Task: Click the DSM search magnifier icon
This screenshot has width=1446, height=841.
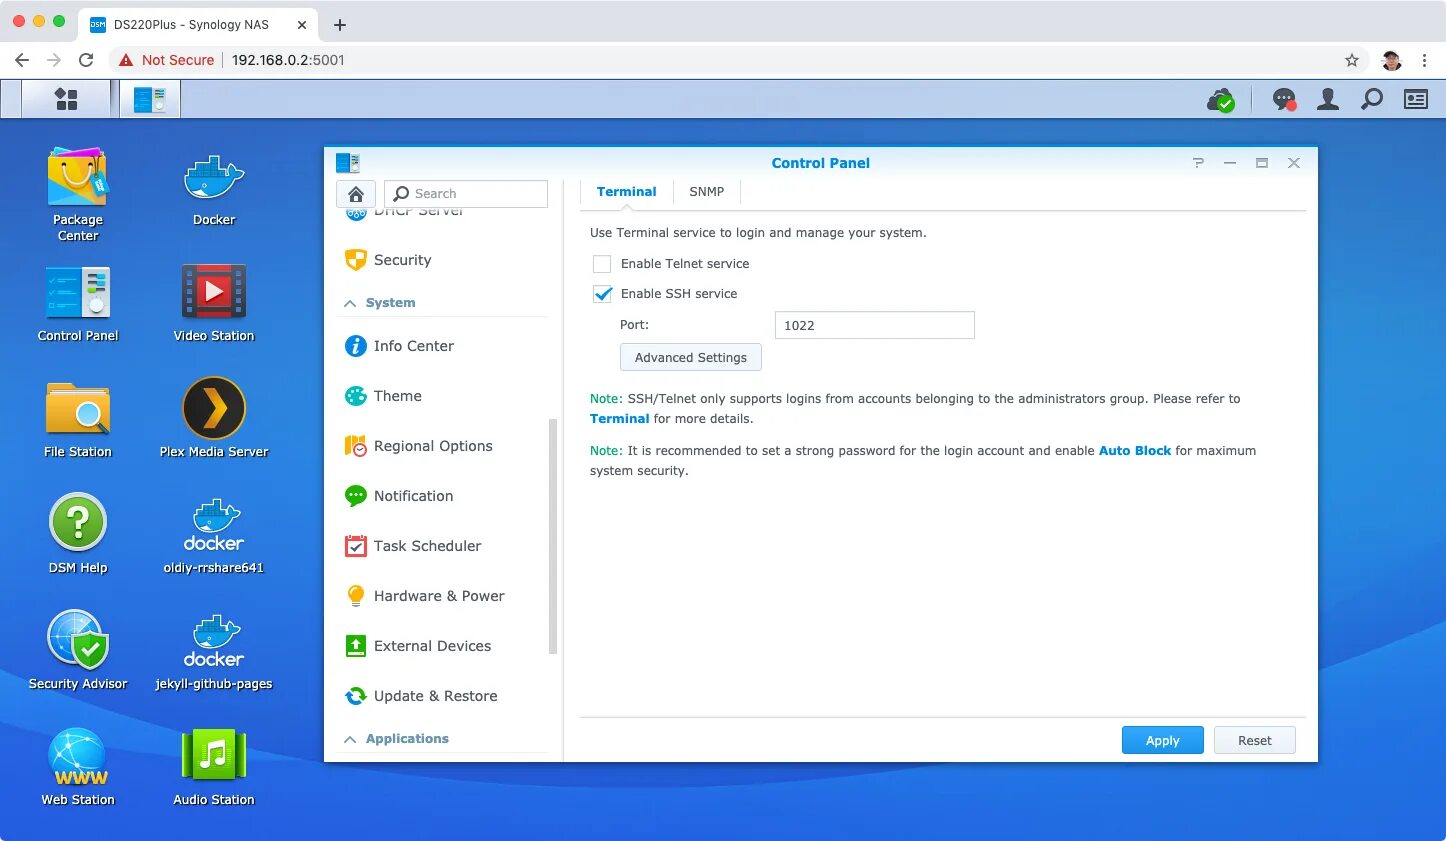Action: point(1372,99)
